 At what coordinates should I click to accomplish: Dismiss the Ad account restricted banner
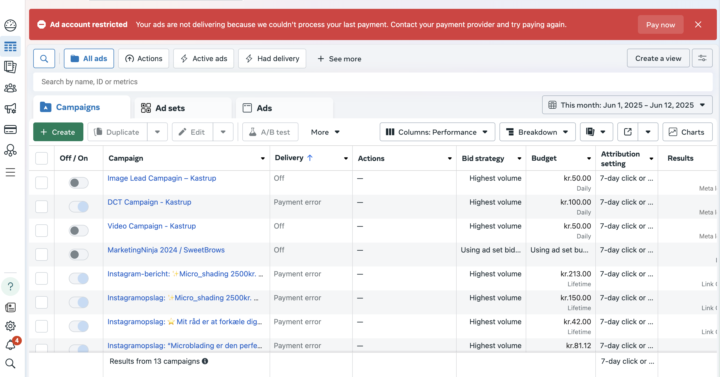pyautogui.click(x=698, y=24)
